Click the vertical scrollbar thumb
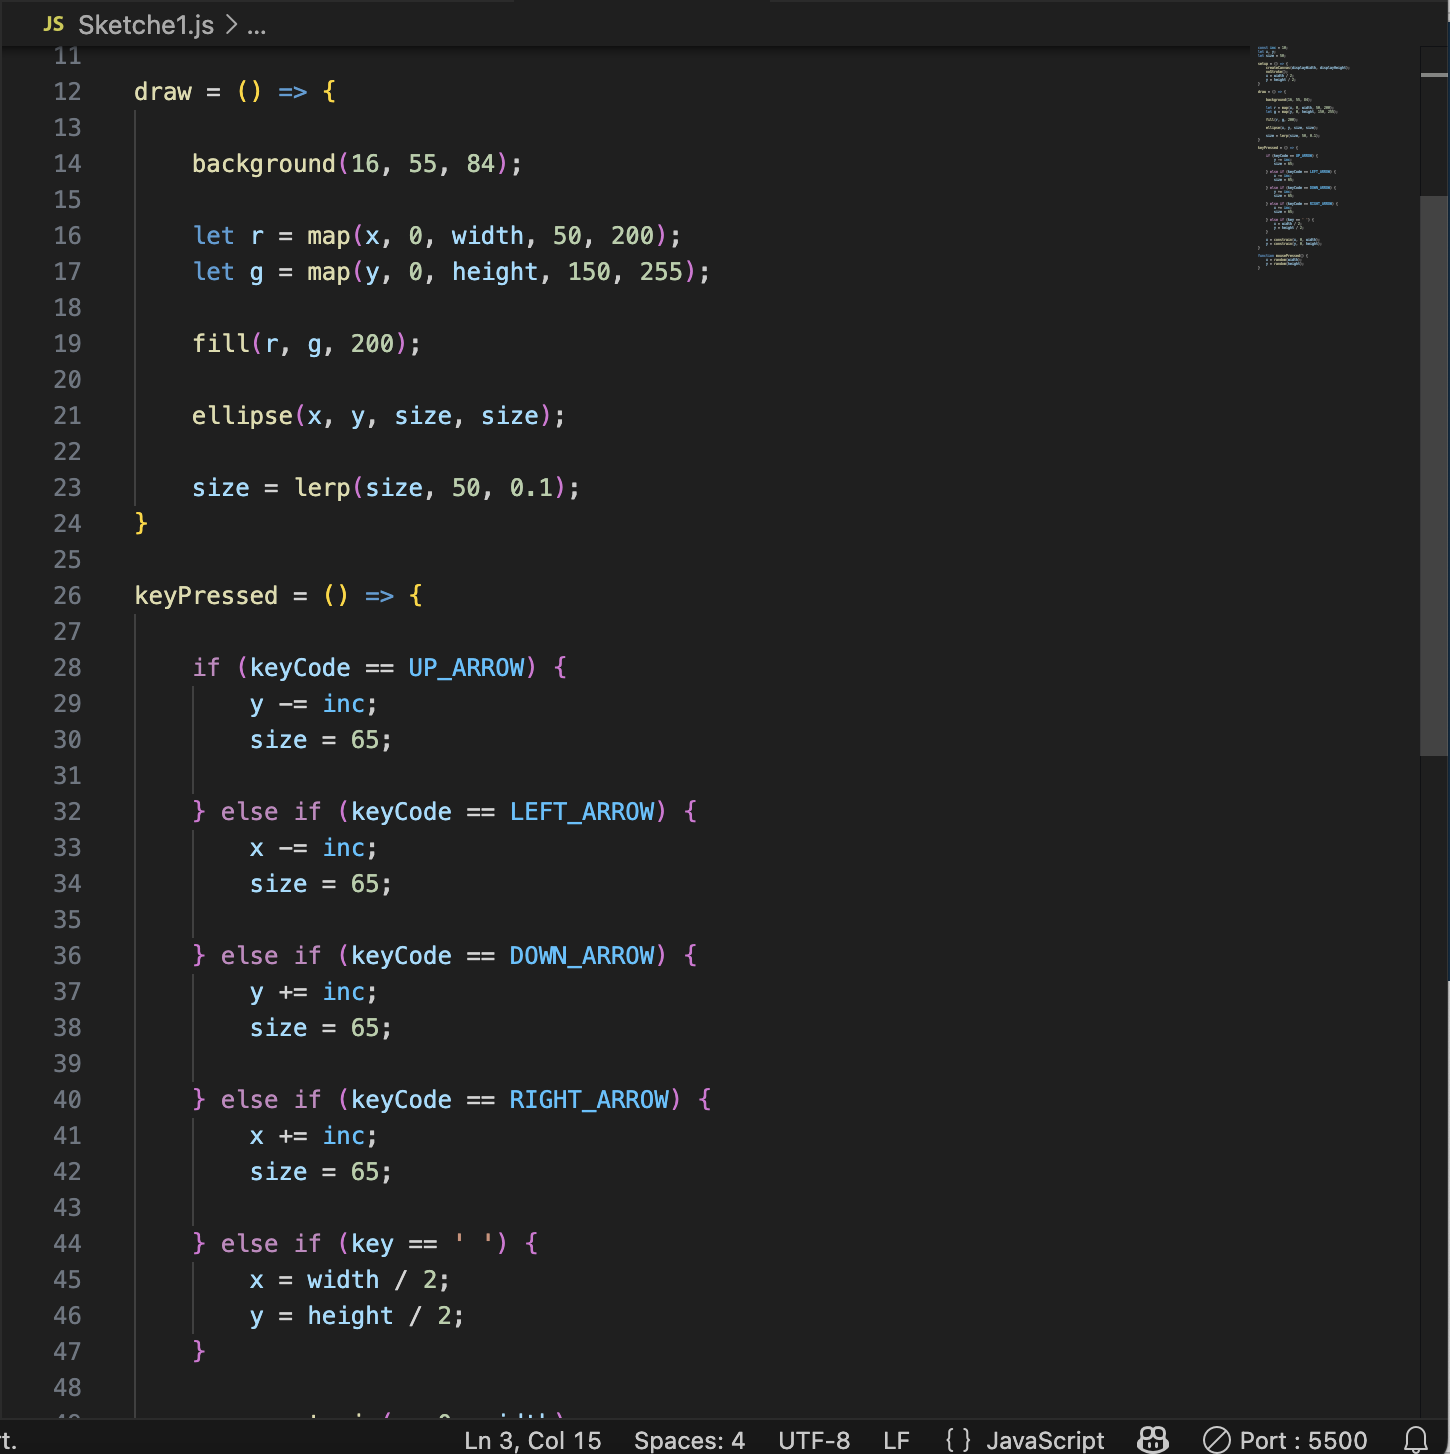The width and height of the screenshot is (1450, 1454). pos(1434,475)
